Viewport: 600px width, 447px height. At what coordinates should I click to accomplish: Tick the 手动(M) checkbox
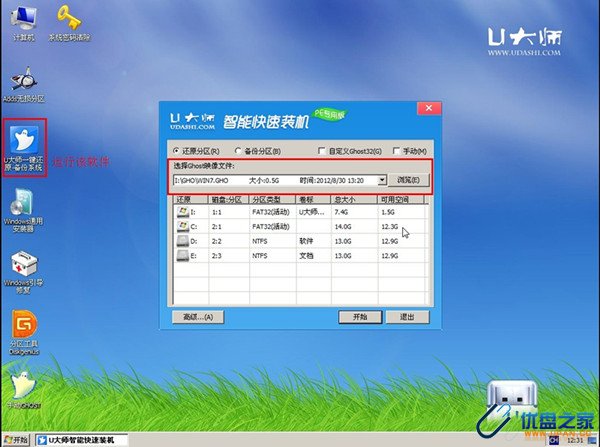396,151
